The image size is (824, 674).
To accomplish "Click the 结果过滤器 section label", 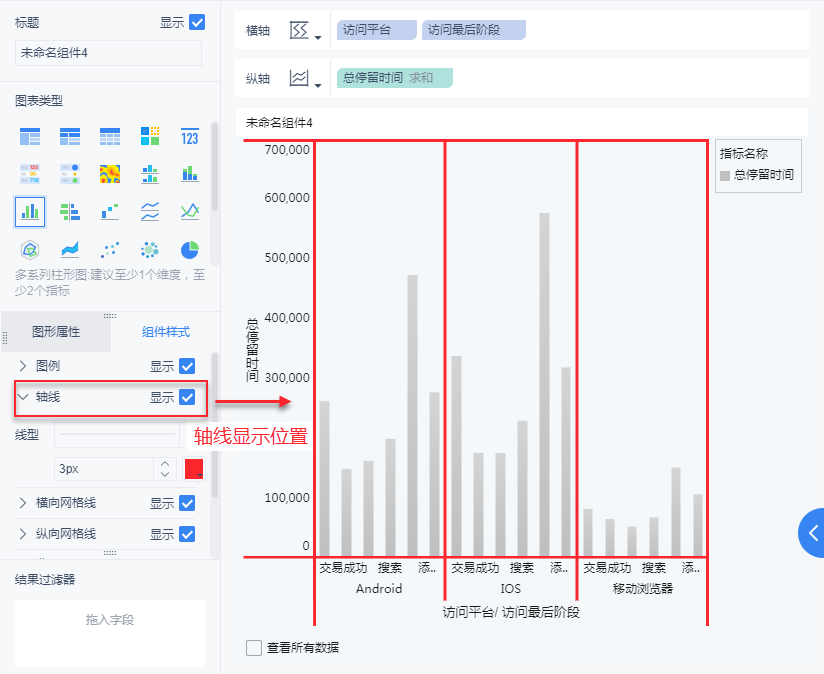I will click(45, 579).
